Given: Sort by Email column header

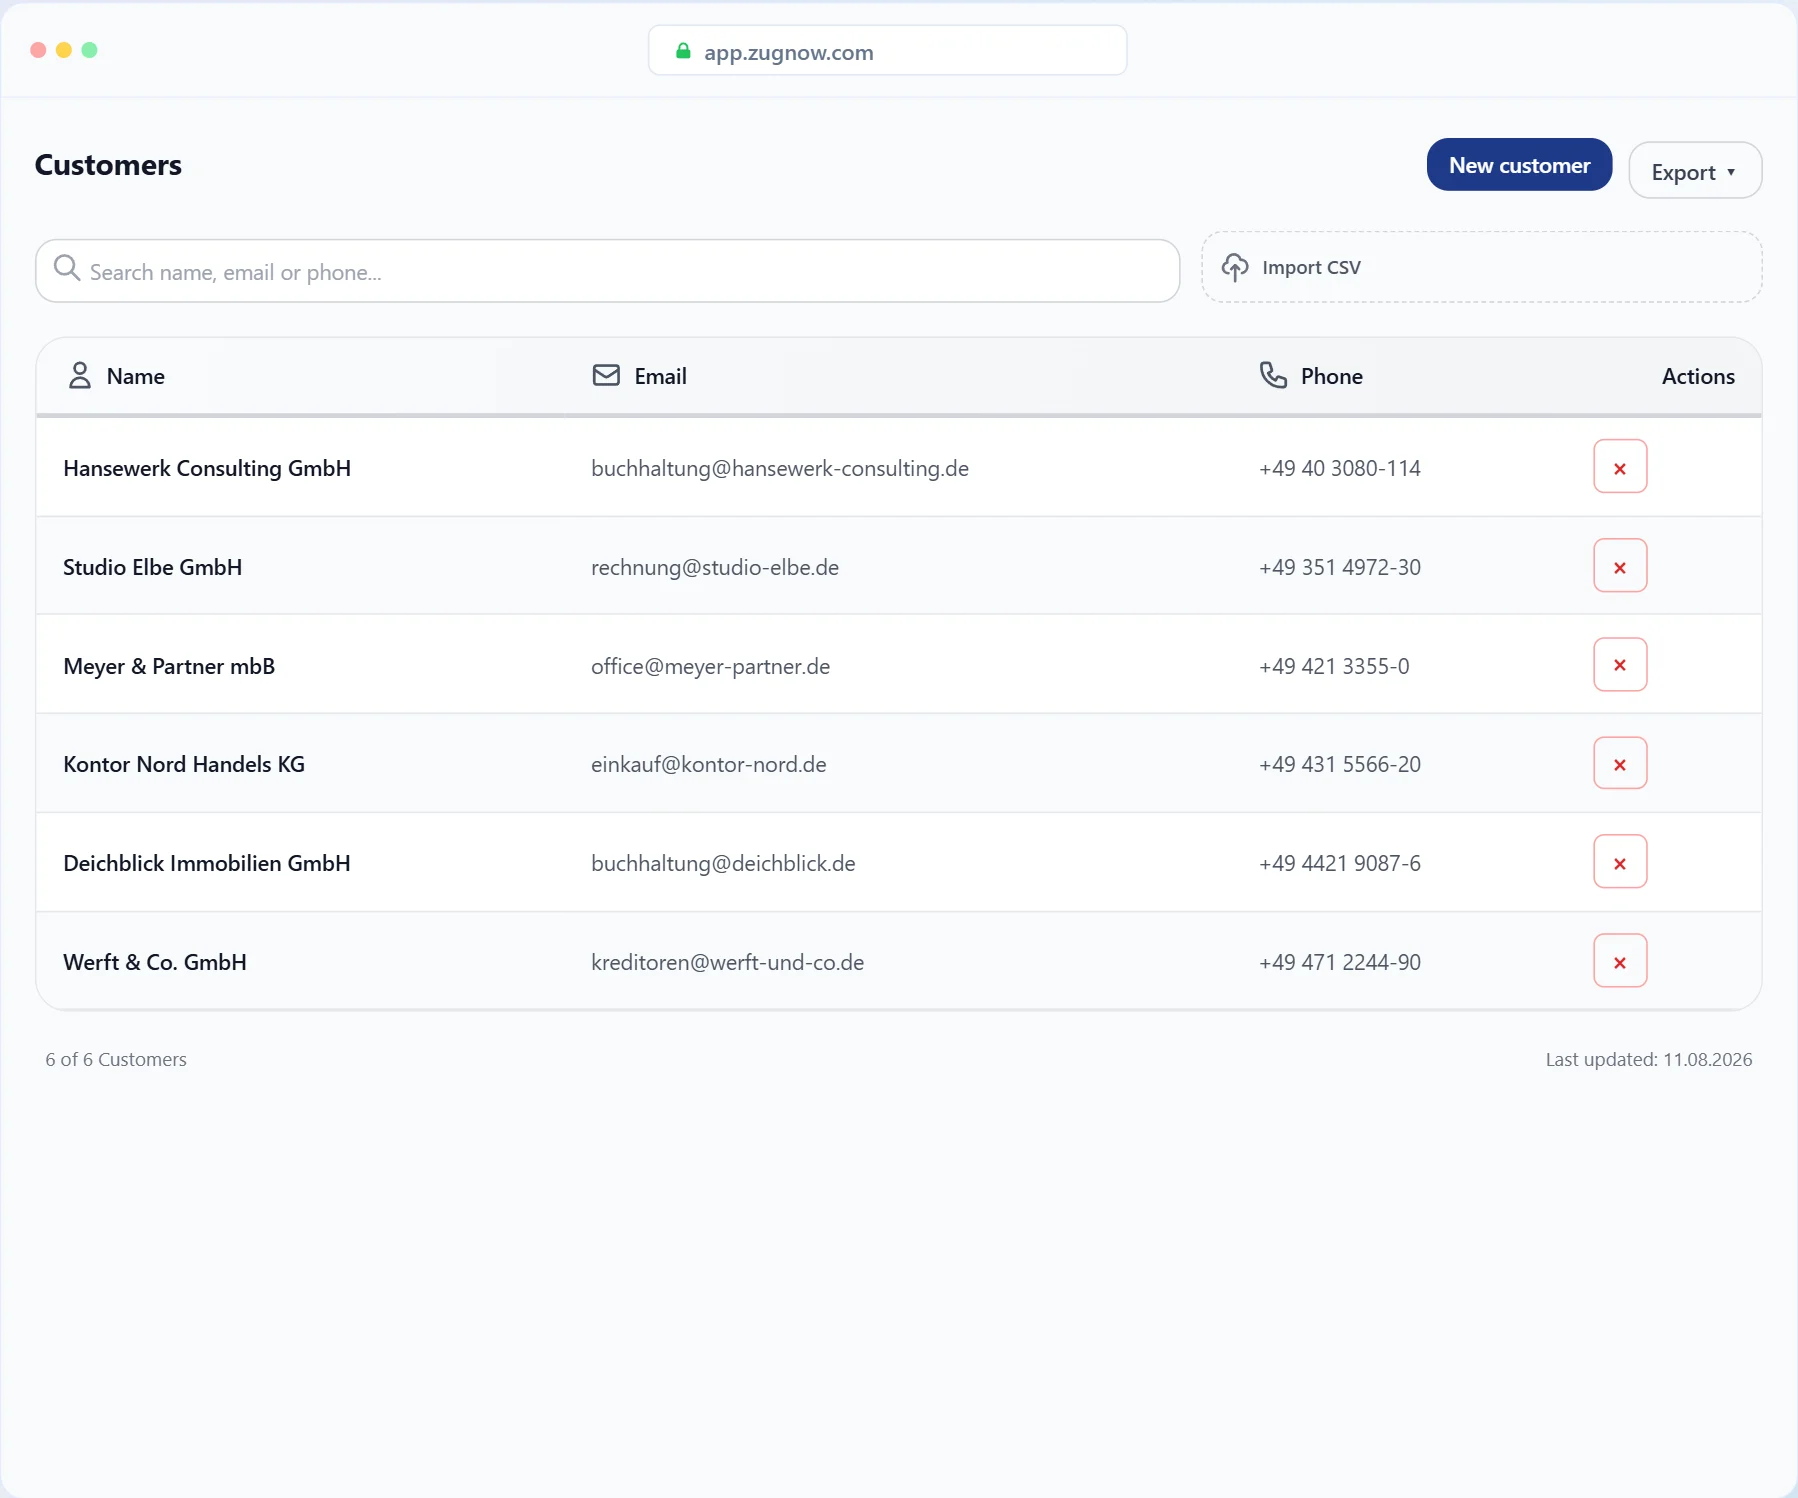Looking at the screenshot, I should [660, 376].
